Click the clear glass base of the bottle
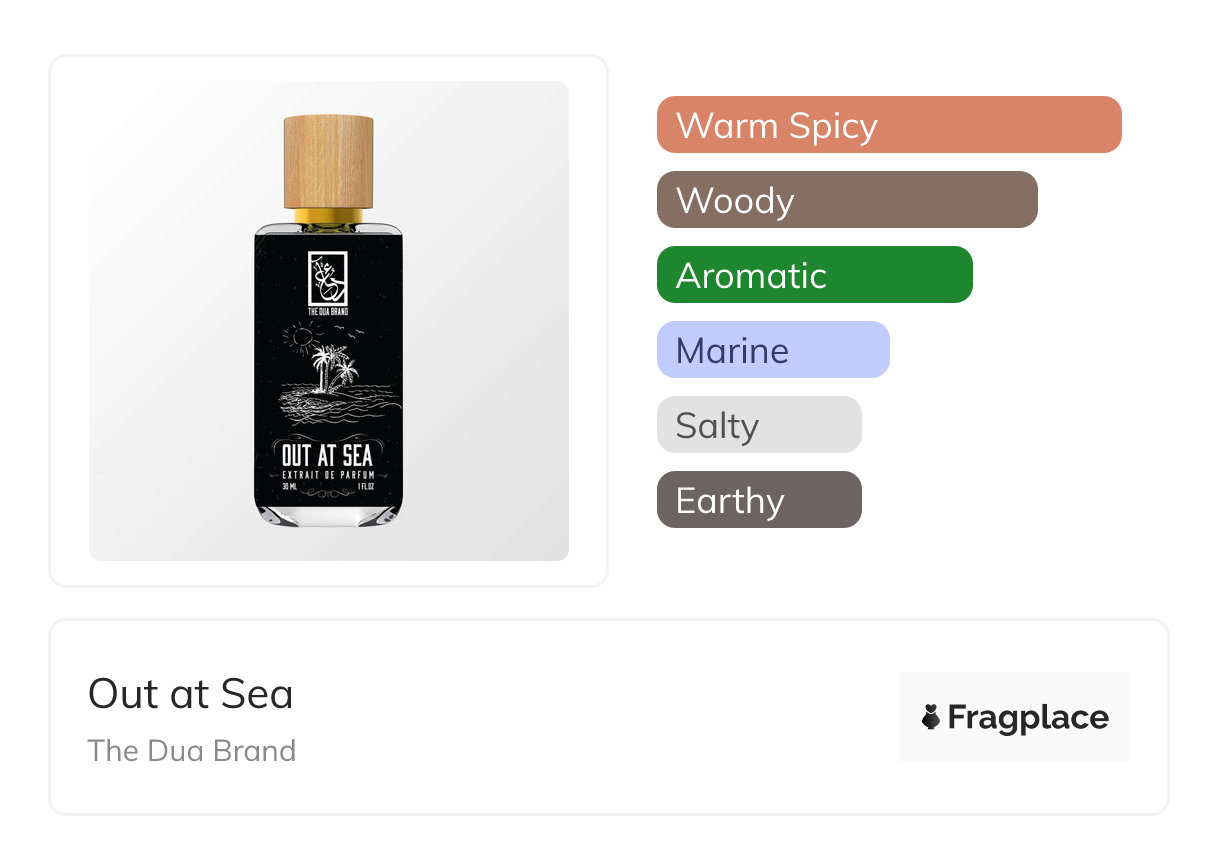Viewport: 1218px width, 864px height. tap(328, 513)
